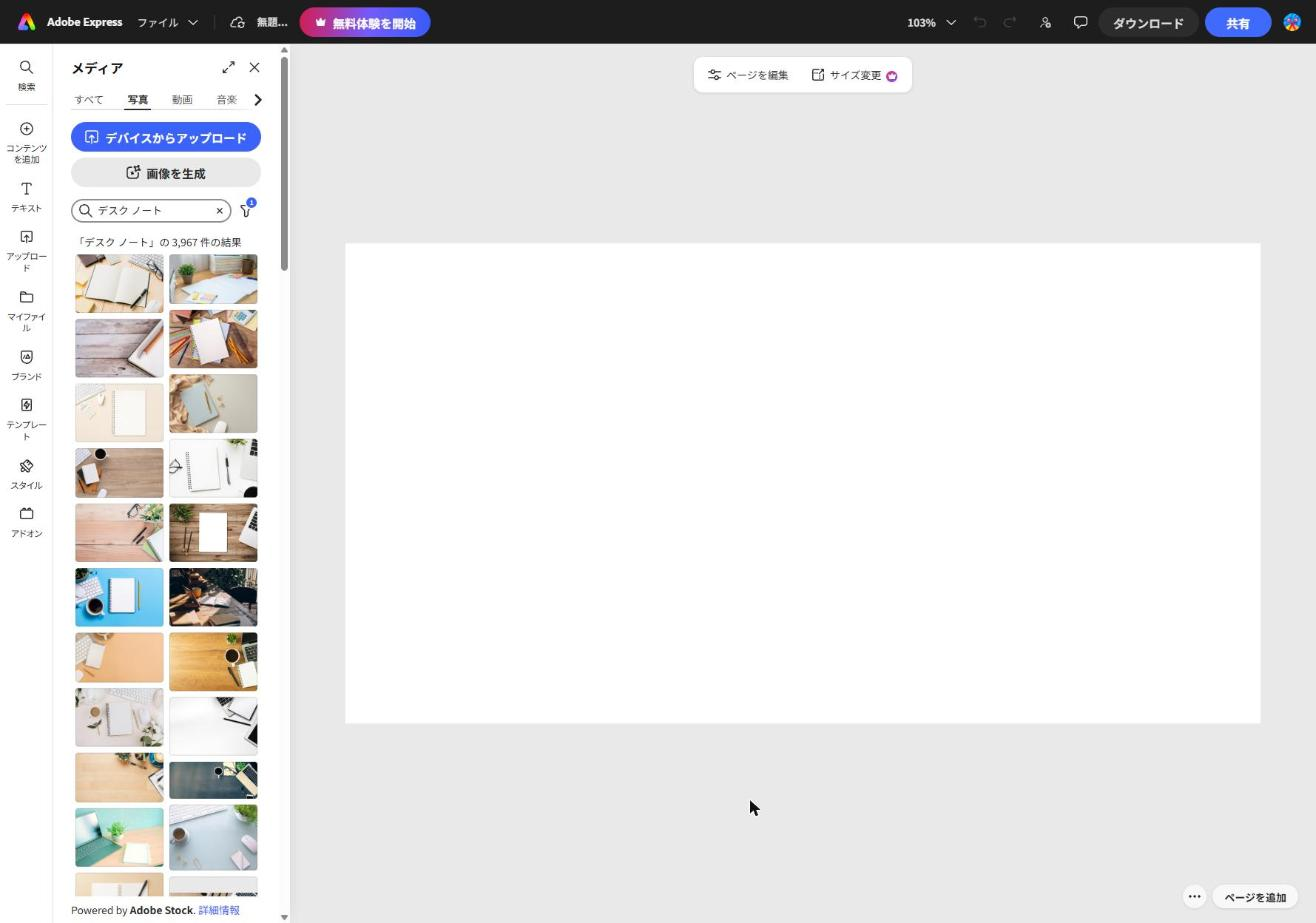
Task: Click コンテンツを追加 add content icon
Action: (x=26, y=142)
